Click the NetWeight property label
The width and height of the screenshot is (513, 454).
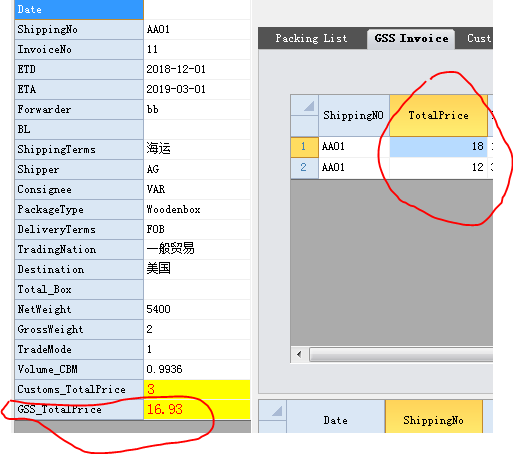[x=79, y=309]
